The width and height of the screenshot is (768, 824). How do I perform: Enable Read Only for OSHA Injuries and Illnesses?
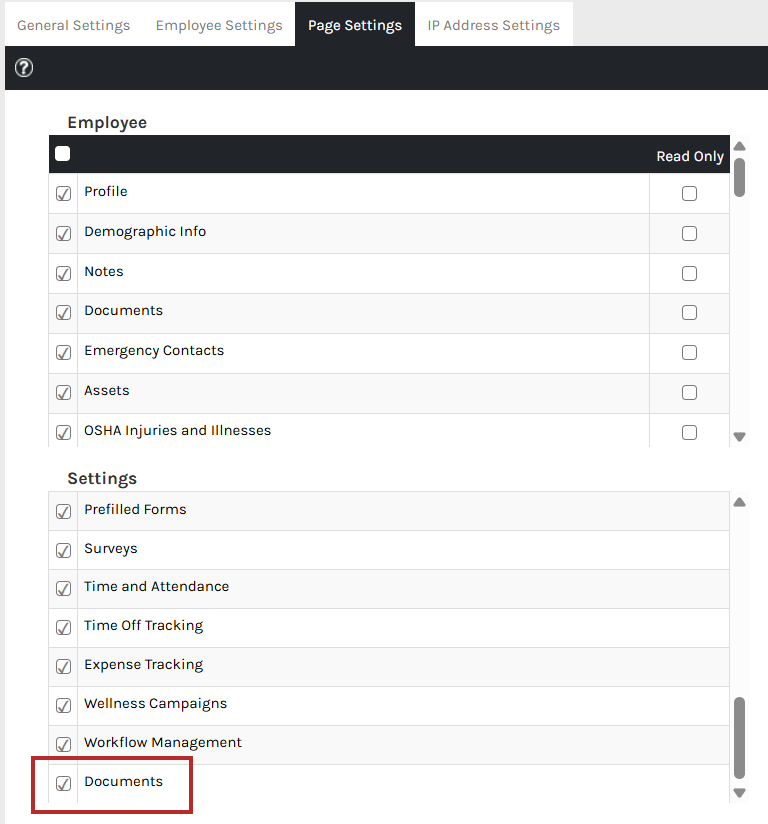pyautogui.click(x=689, y=432)
